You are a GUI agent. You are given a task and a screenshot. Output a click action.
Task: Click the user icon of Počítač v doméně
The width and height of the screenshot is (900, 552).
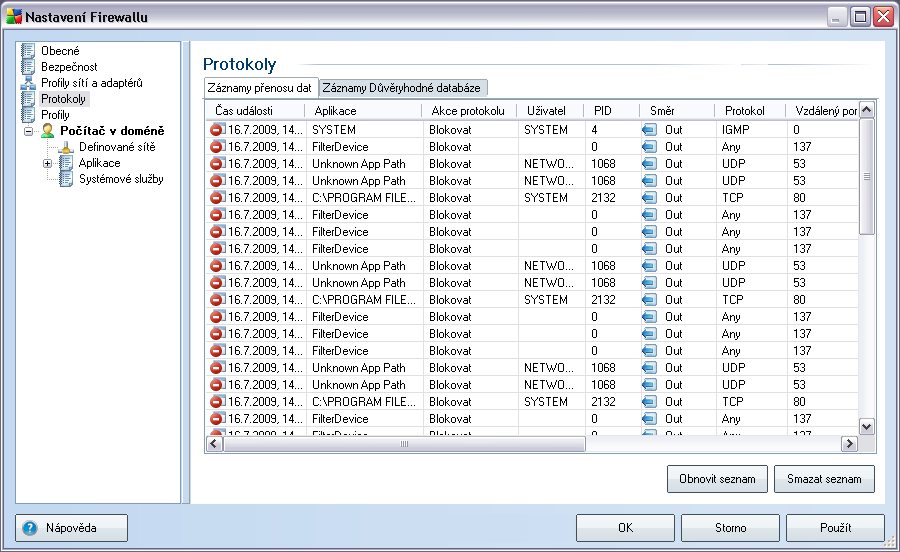click(48, 131)
